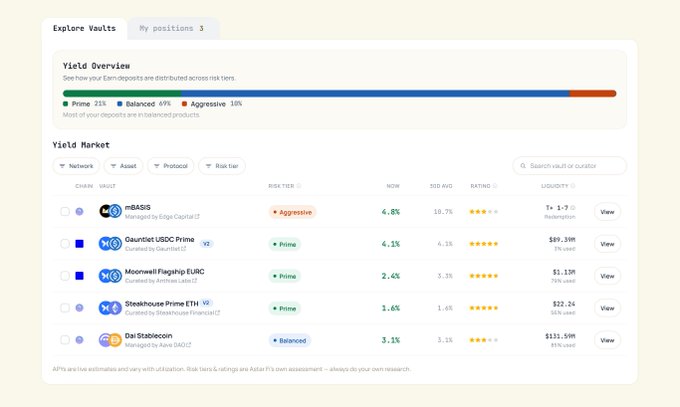This screenshot has height=407, width=680.
Task: Click the $89.39M liquidity value
Action: [x=562, y=240]
